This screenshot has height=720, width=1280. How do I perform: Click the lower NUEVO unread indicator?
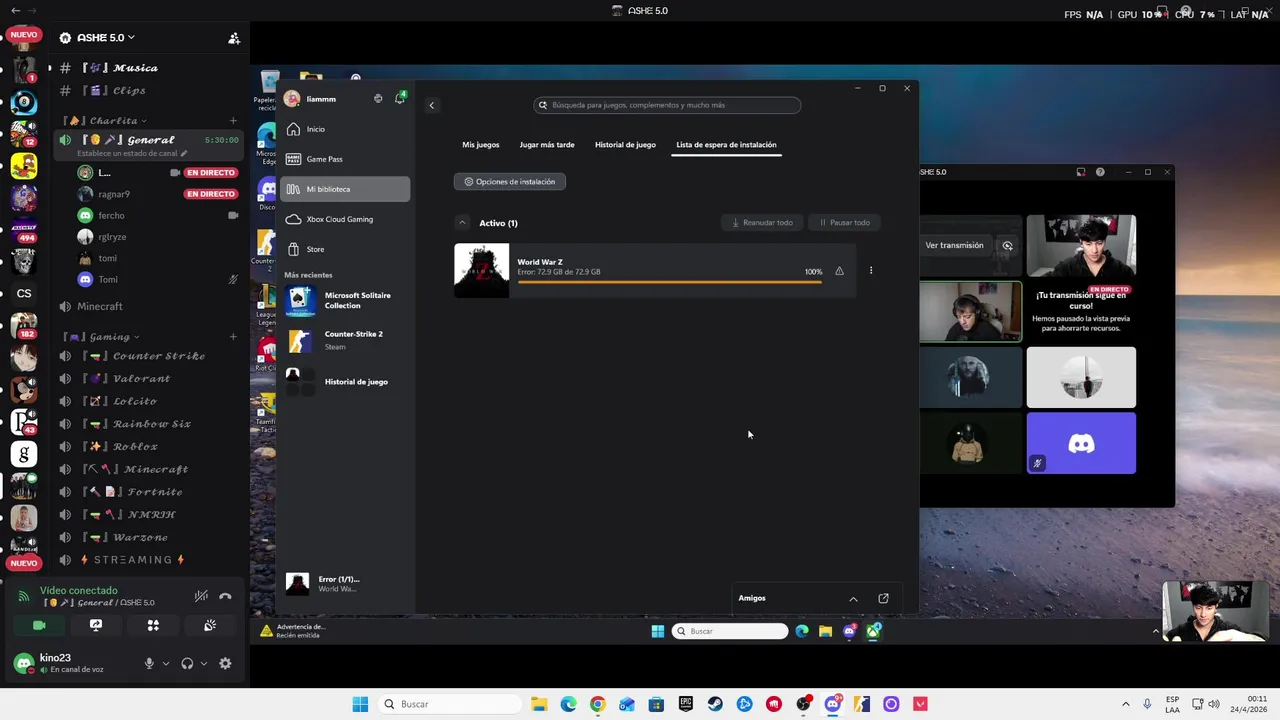tap(24, 563)
